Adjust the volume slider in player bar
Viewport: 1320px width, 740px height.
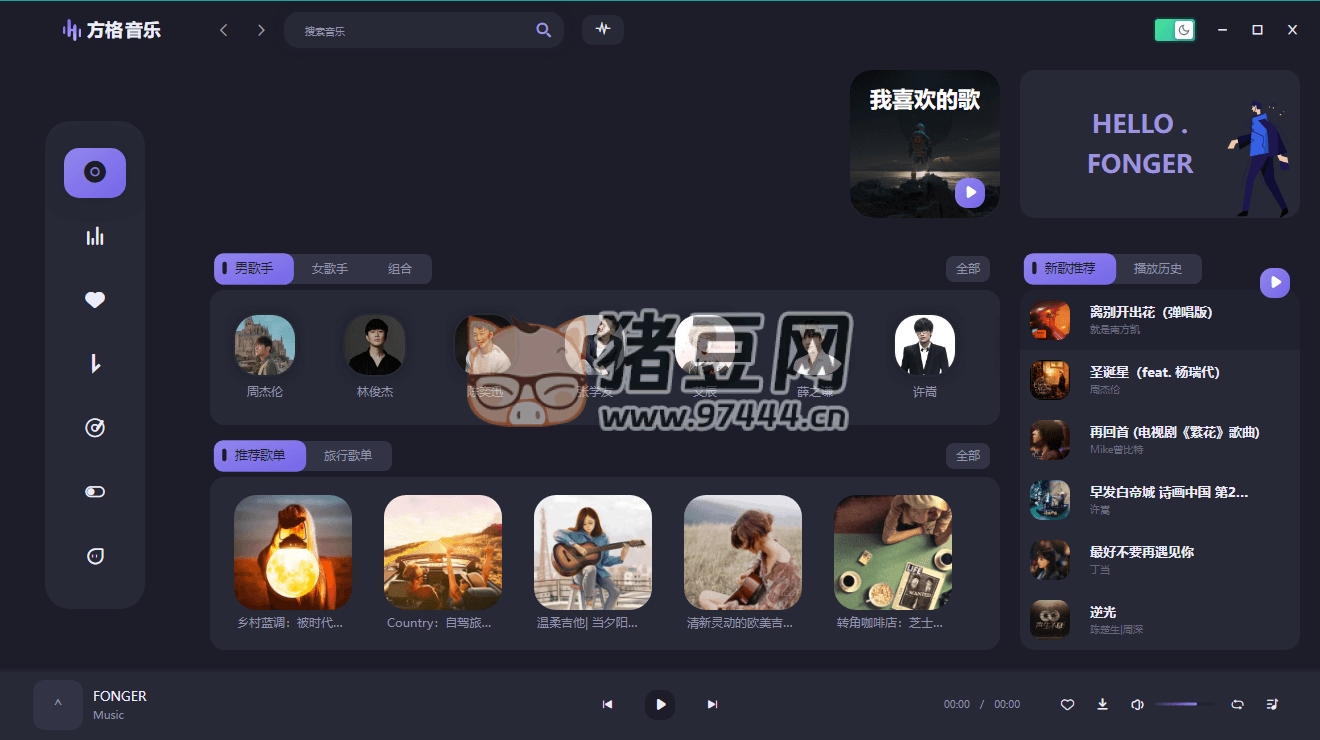click(x=1185, y=704)
